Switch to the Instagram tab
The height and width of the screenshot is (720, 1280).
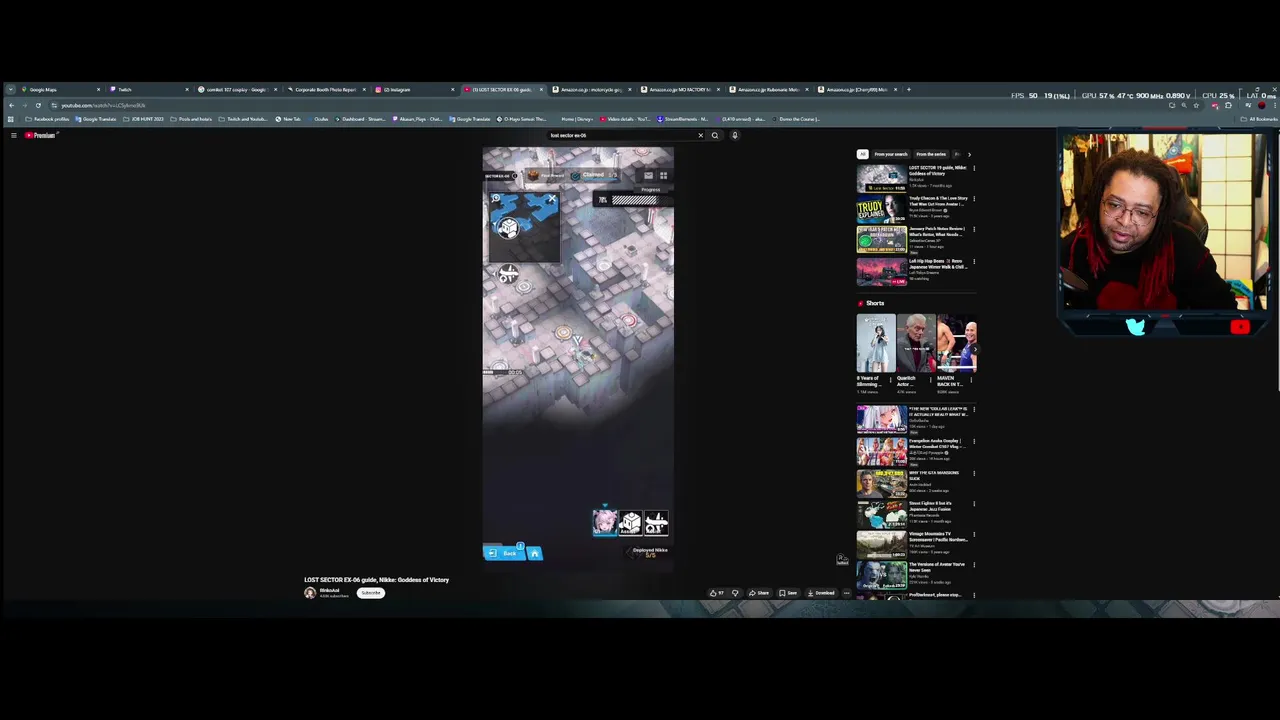pyautogui.click(x=414, y=90)
